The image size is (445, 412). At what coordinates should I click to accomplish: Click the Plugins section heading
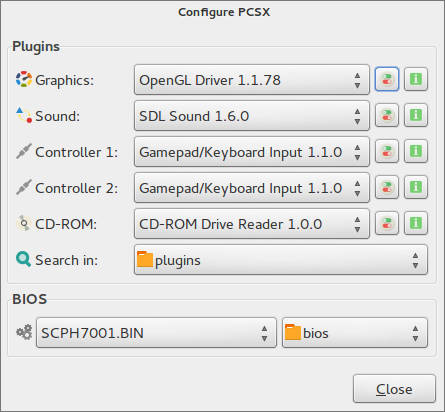[x=36, y=47]
